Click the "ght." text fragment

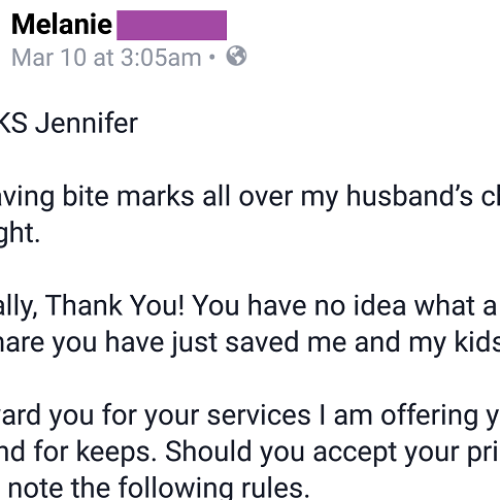coord(19,234)
